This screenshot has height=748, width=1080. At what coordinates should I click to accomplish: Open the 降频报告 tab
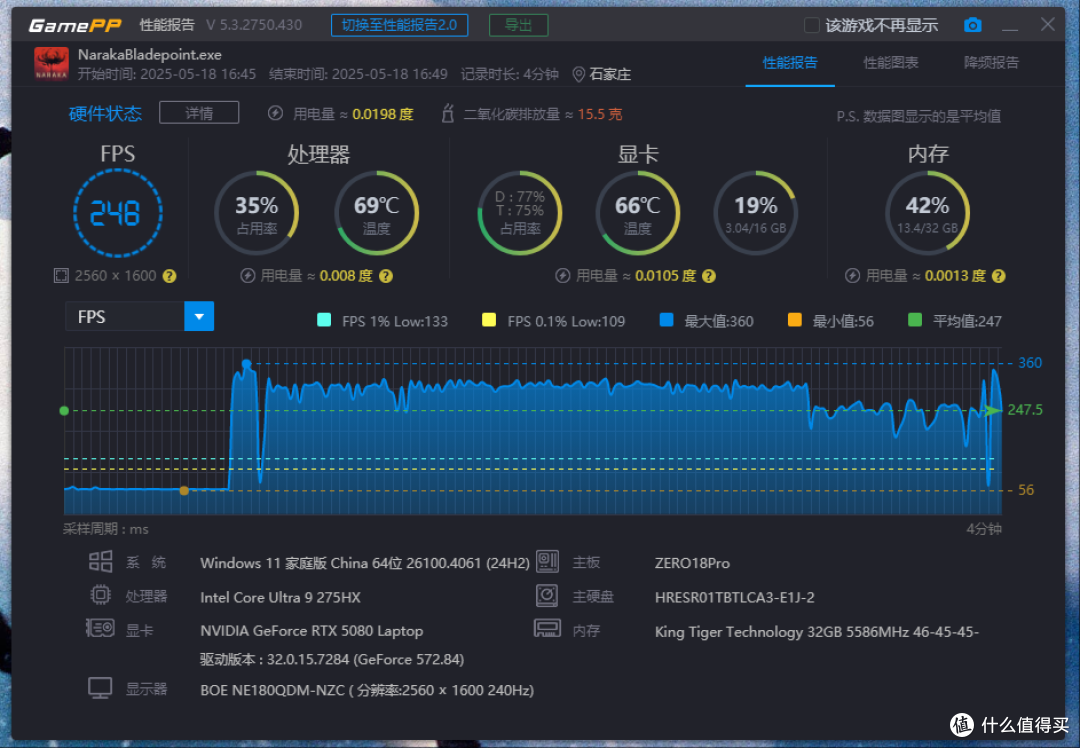click(991, 63)
